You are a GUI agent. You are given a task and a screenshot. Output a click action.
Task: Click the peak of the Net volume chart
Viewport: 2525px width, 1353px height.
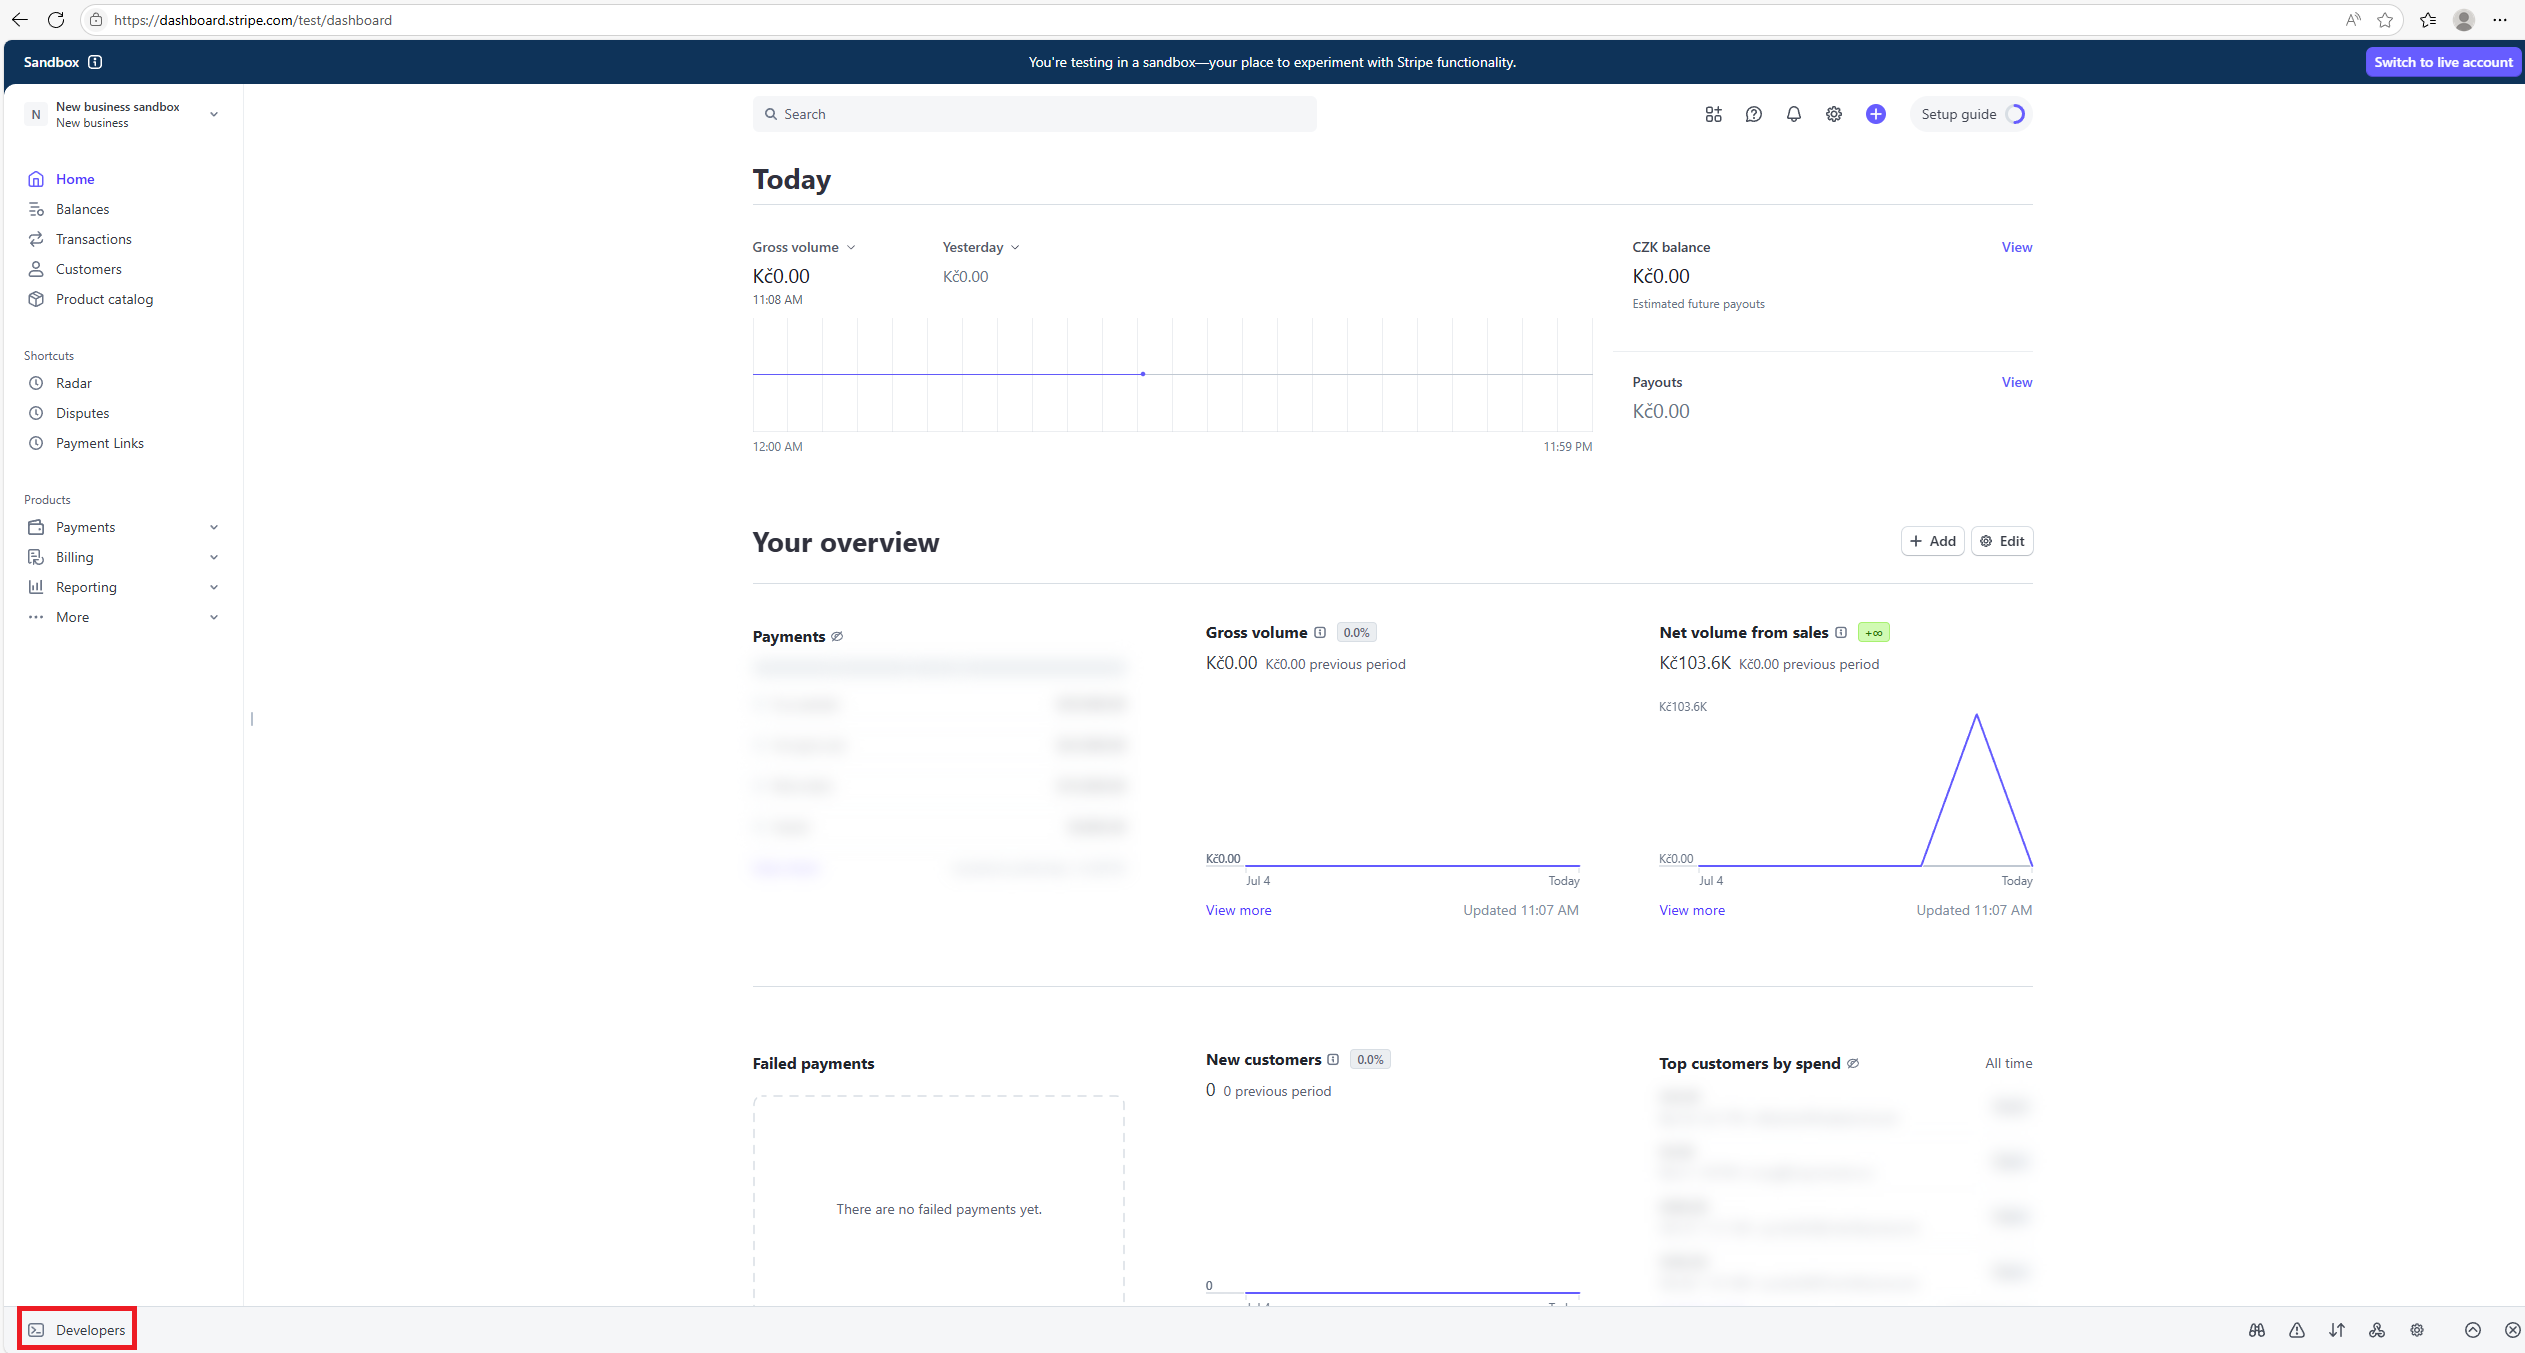click(1976, 715)
